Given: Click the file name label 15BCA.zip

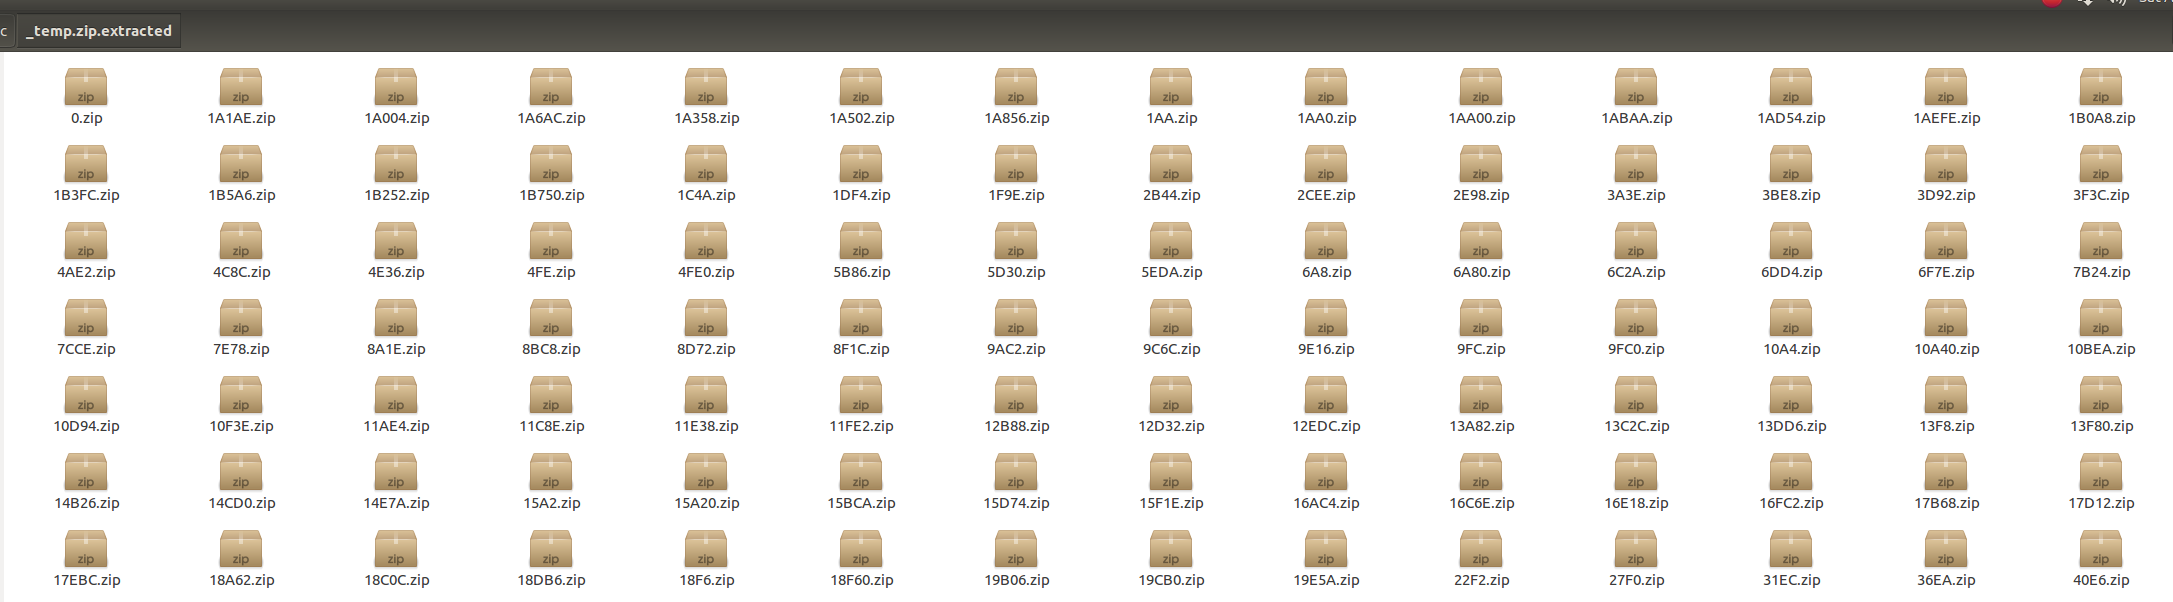Looking at the screenshot, I should click(861, 503).
